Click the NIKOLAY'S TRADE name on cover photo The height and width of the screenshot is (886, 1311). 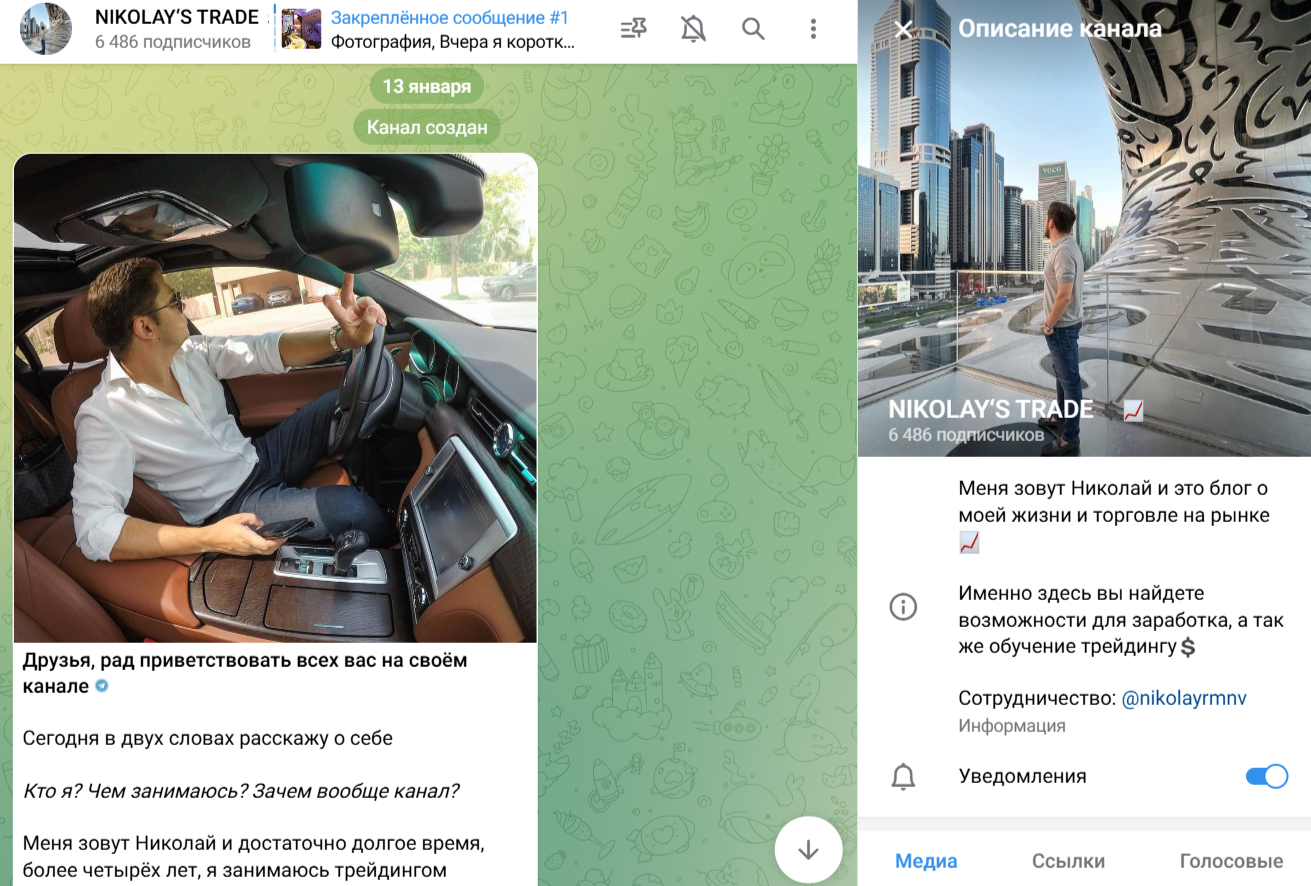pos(991,410)
